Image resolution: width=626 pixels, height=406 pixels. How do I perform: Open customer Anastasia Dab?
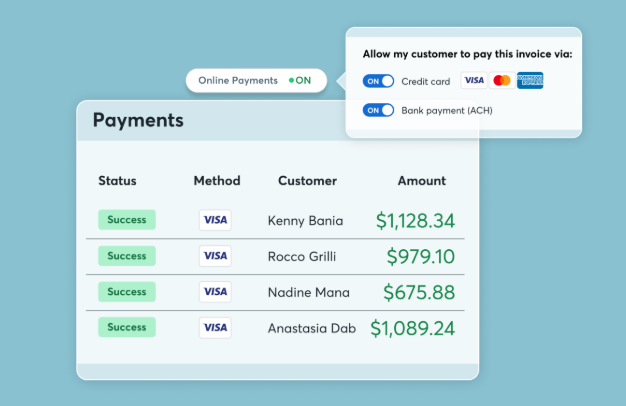click(311, 328)
